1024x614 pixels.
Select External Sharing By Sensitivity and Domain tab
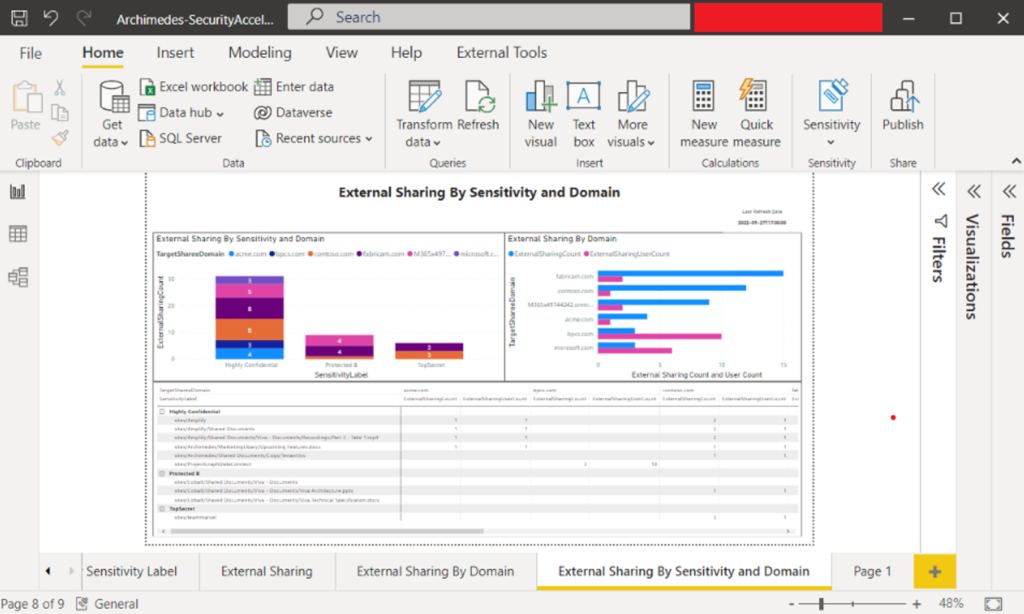click(x=684, y=572)
